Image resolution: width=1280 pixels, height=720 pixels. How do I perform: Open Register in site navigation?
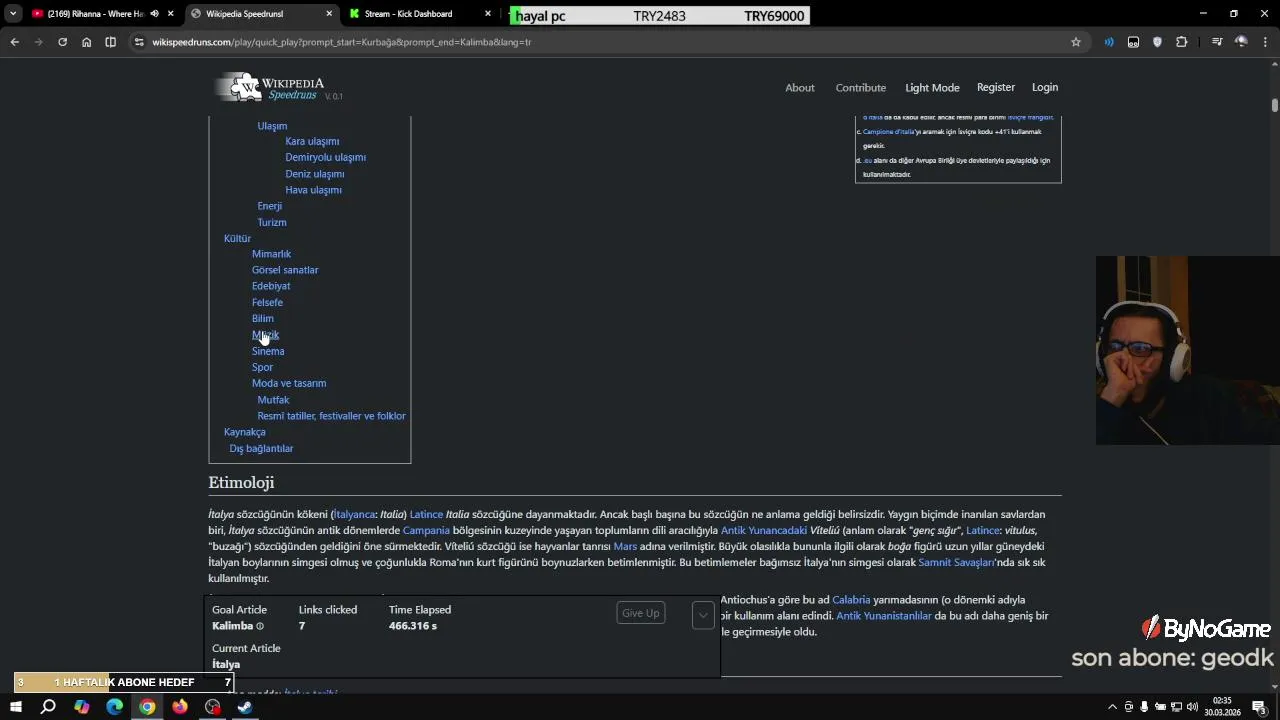tap(996, 87)
